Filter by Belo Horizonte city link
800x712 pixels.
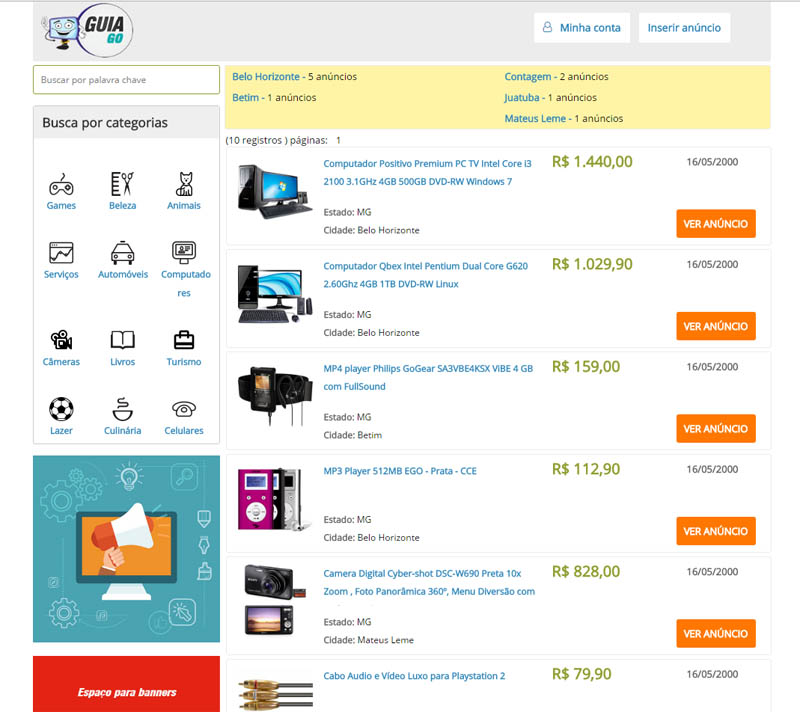pos(266,77)
